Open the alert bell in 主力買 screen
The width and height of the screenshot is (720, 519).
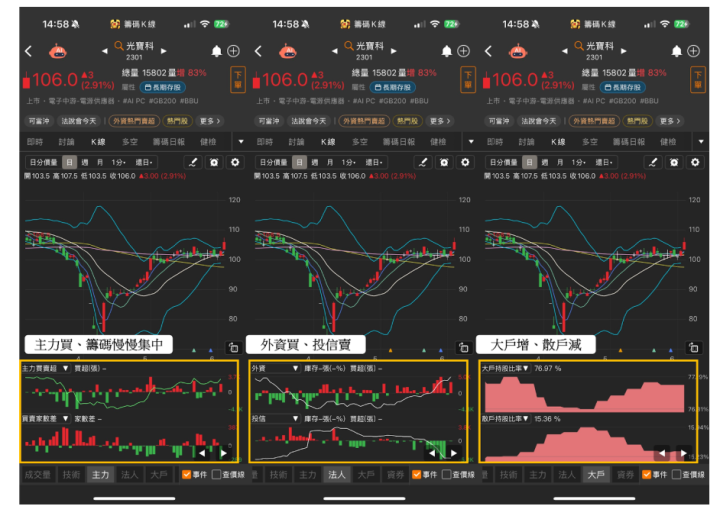[x=216, y=51]
